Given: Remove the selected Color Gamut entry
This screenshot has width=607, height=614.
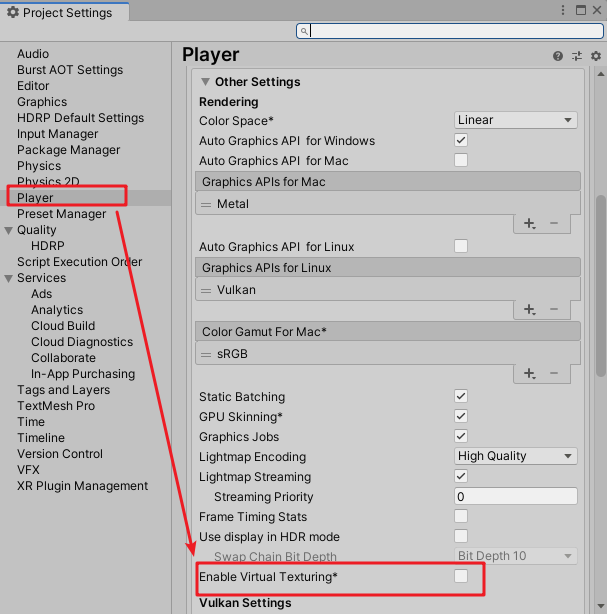Looking at the screenshot, I should pos(554,373).
